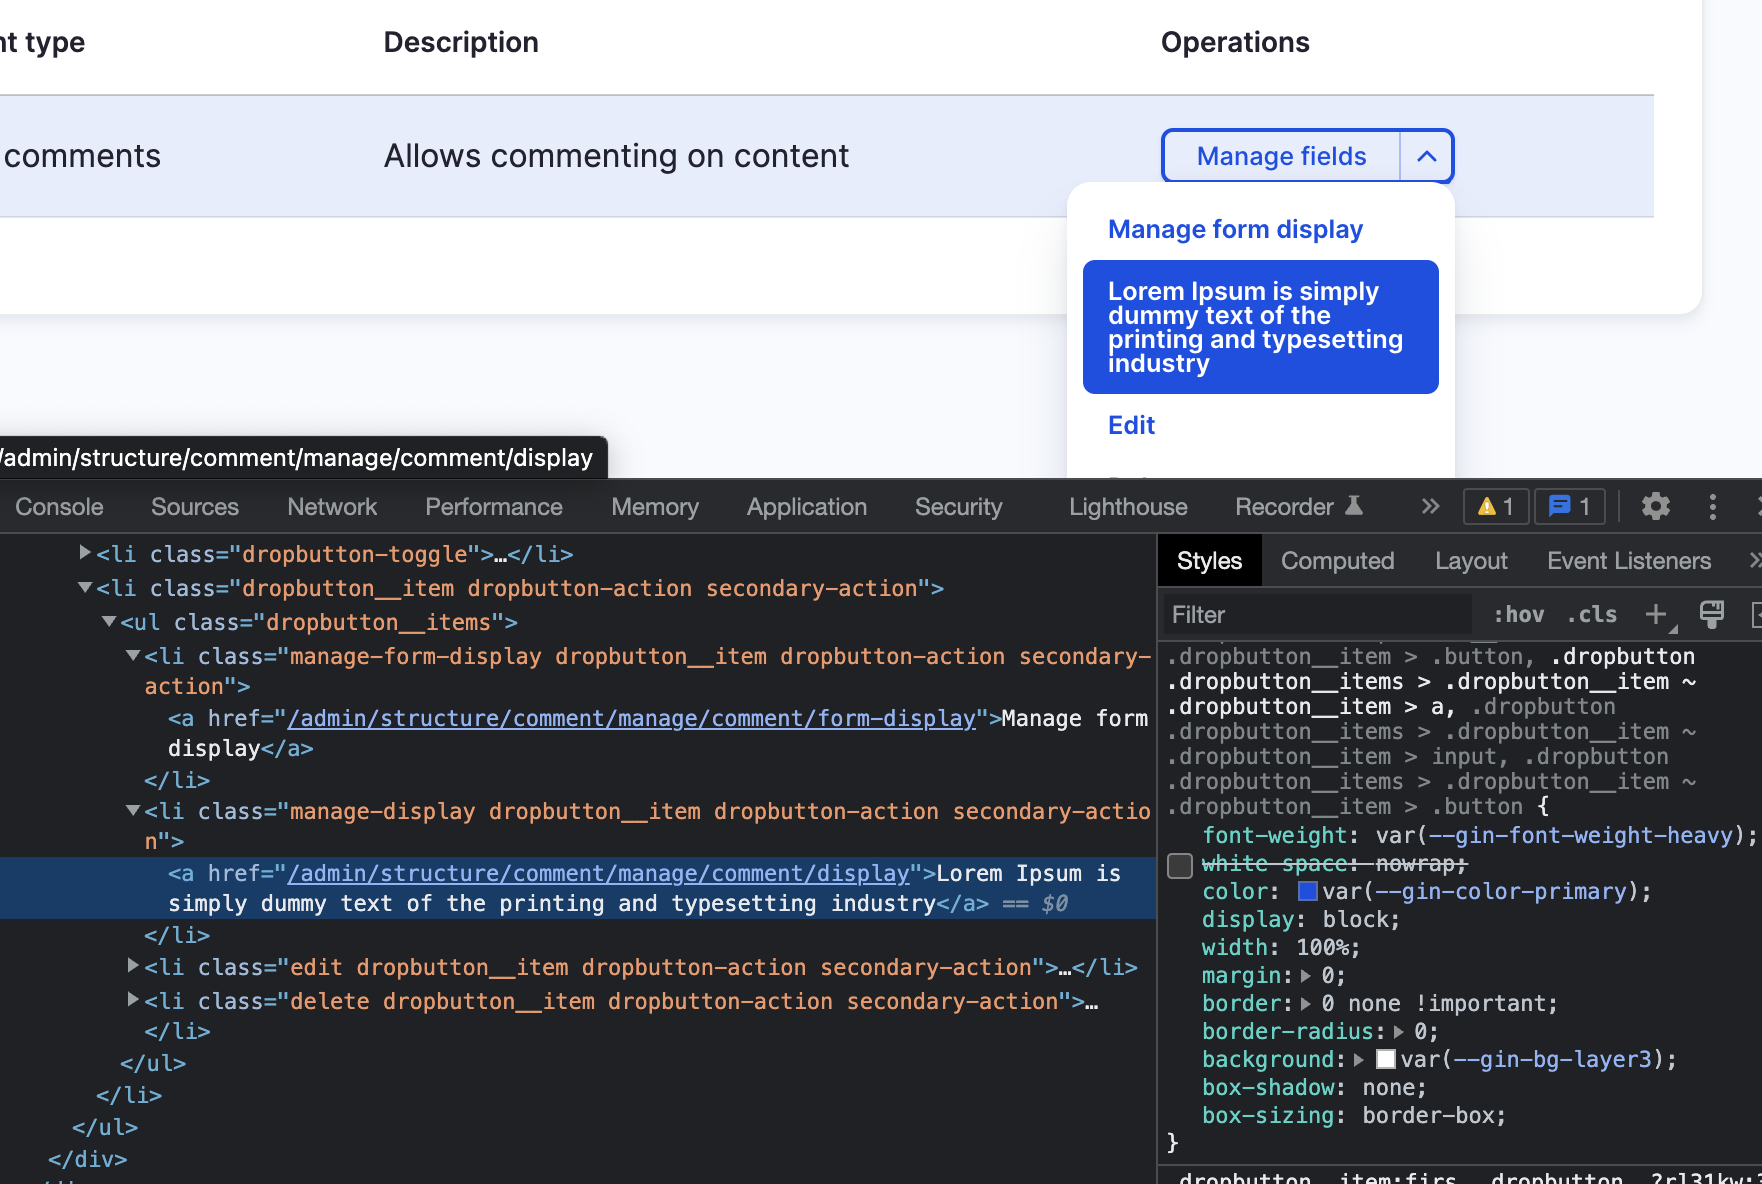Toggle the :hov element state panel
Image resolution: width=1762 pixels, height=1184 pixels.
pos(1518,615)
